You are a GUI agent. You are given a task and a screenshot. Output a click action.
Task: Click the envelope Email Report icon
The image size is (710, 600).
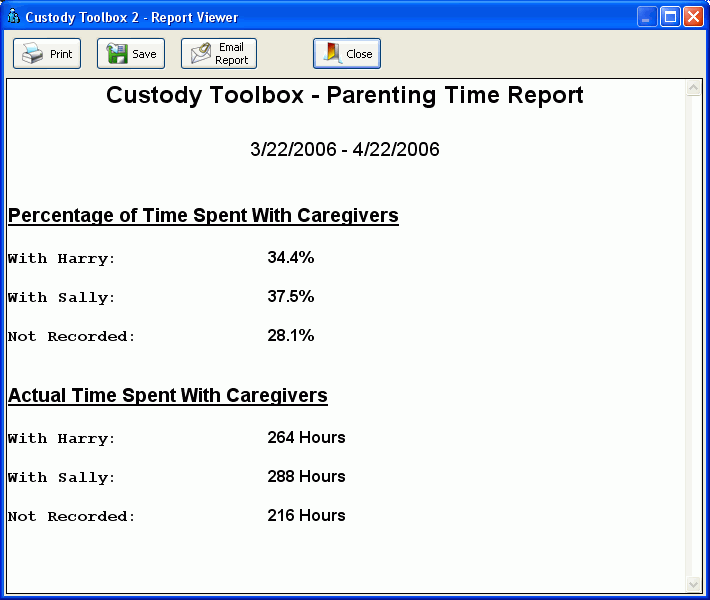[x=201, y=53]
